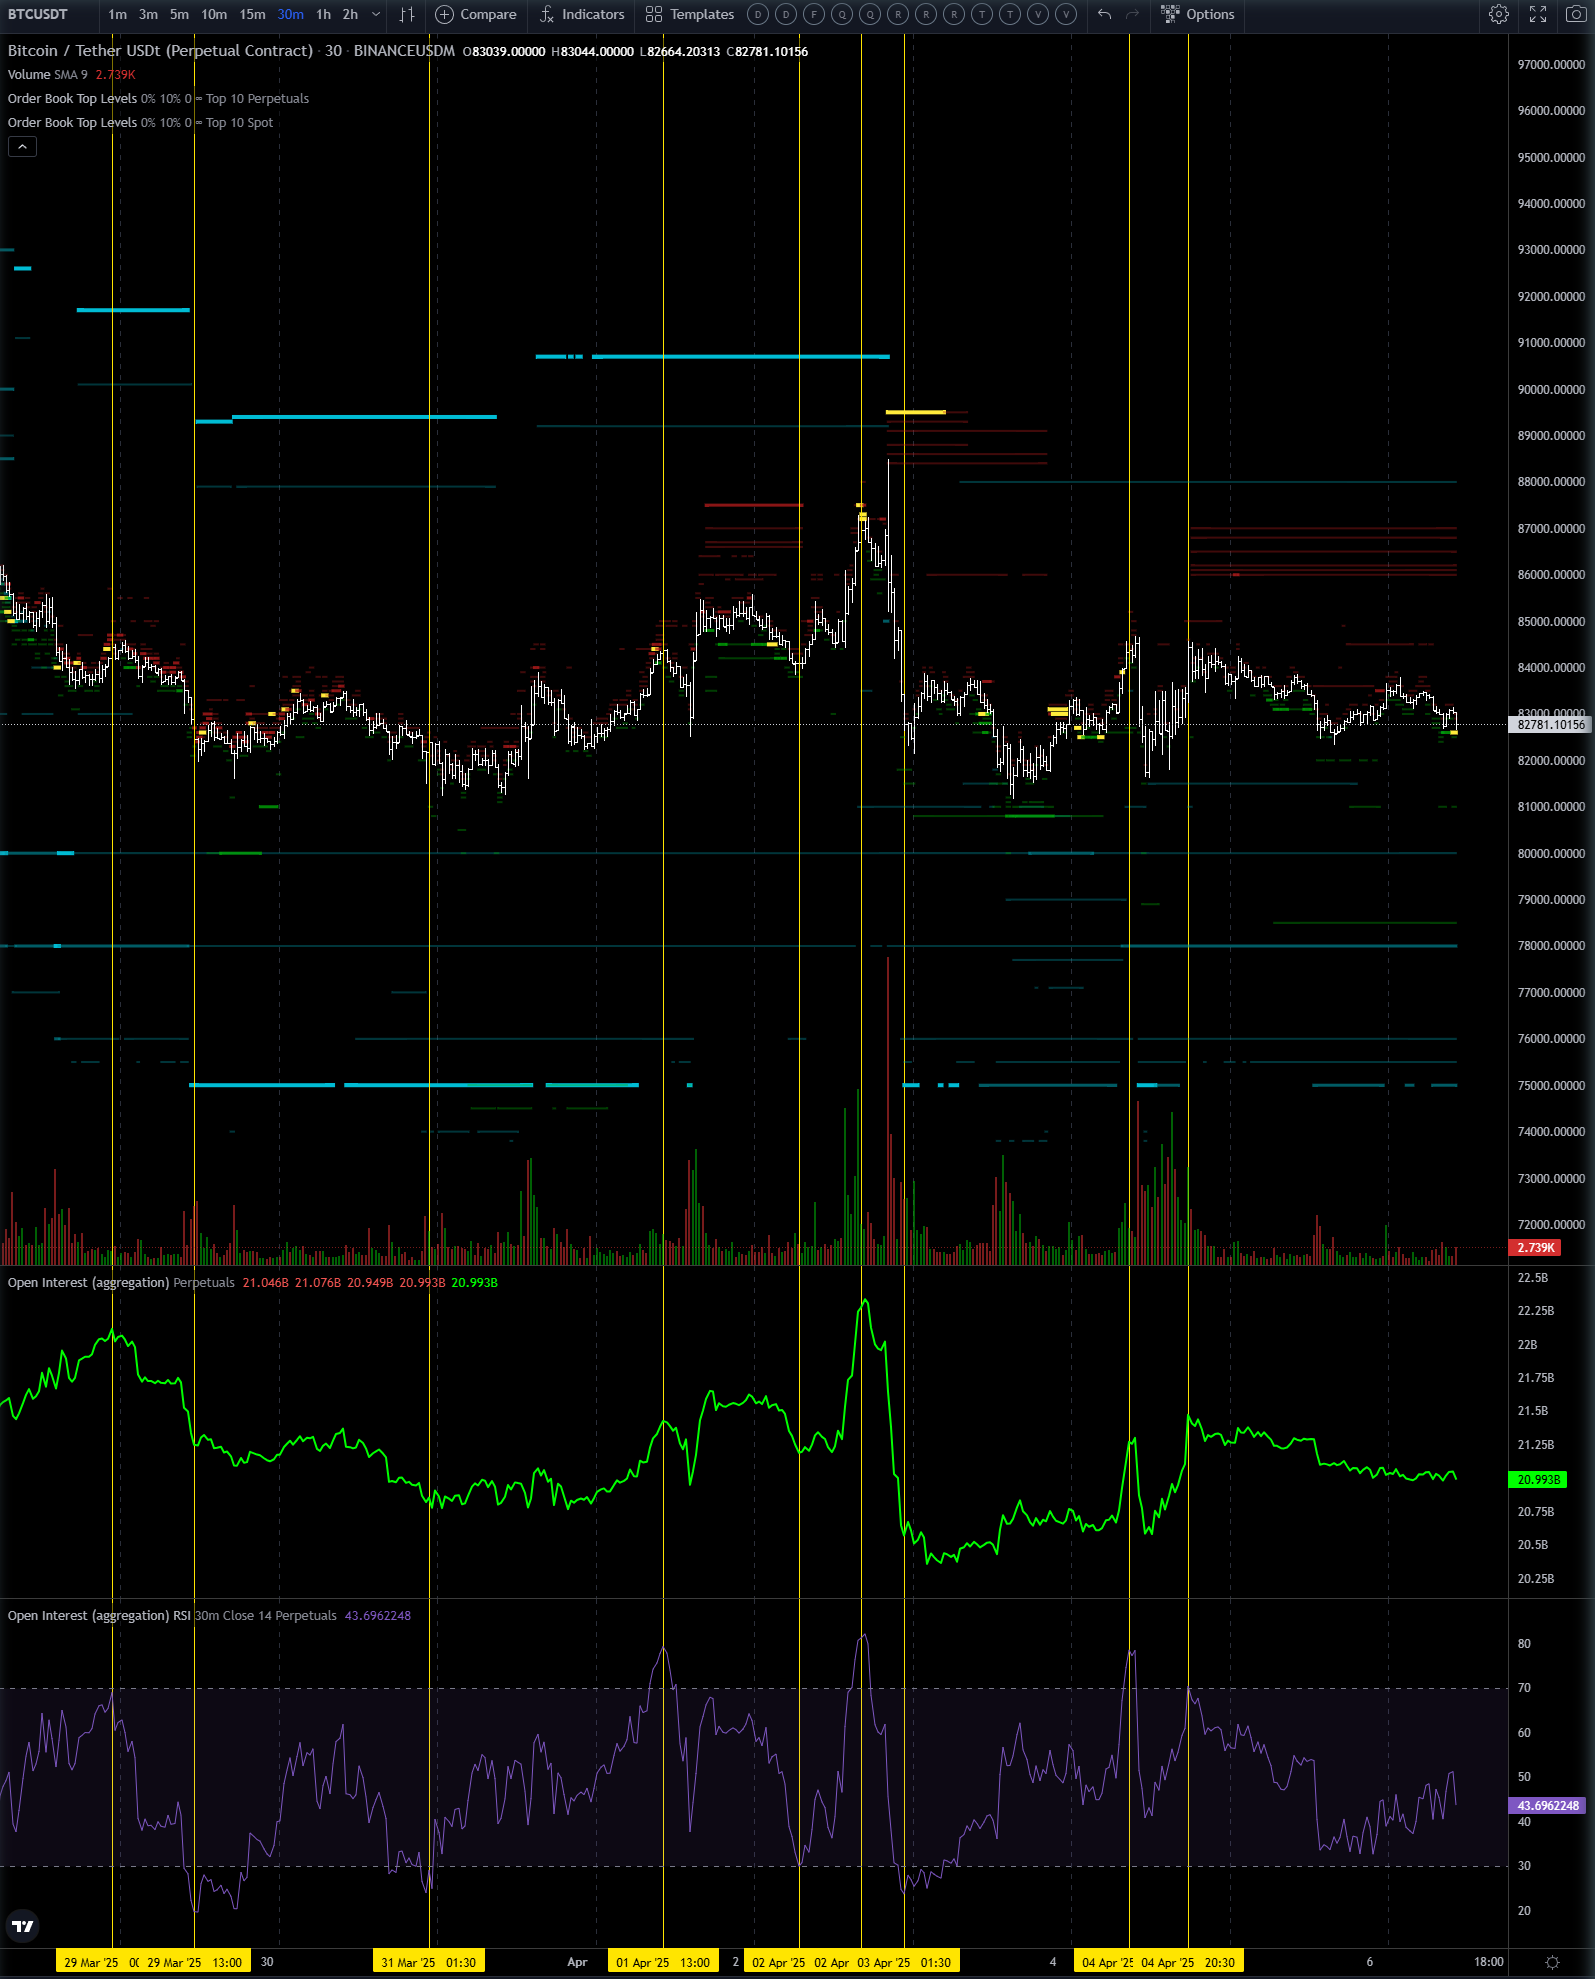Switch to the 1h timeframe

click(x=323, y=14)
